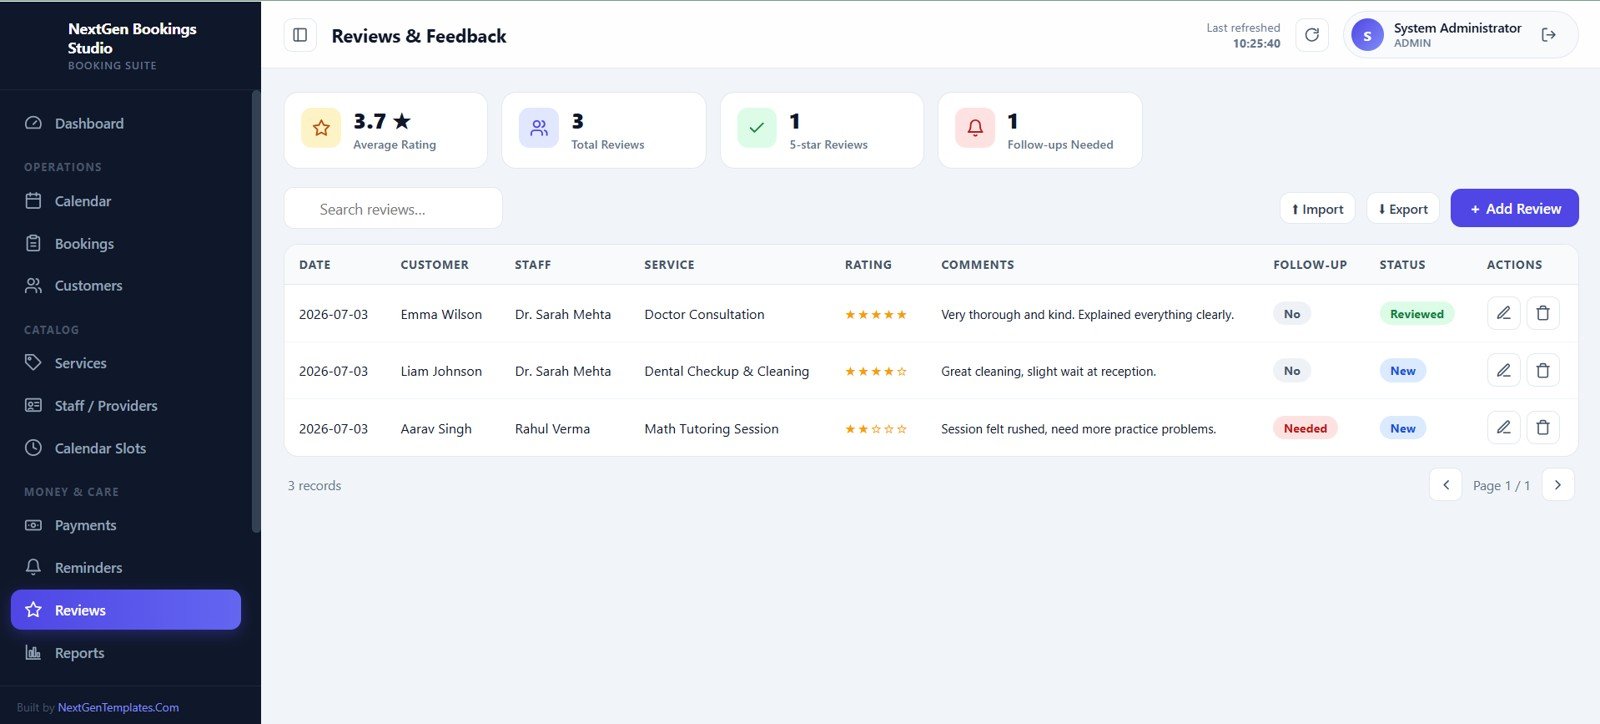Screen dimensions: 1600x724
Task: Click customer name Emma Wilson
Action: click(441, 314)
